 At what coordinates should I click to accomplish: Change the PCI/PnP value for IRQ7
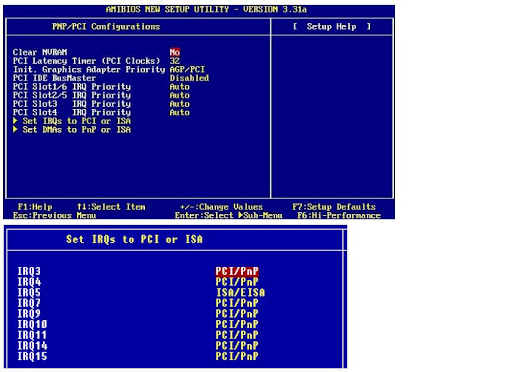click(237, 303)
